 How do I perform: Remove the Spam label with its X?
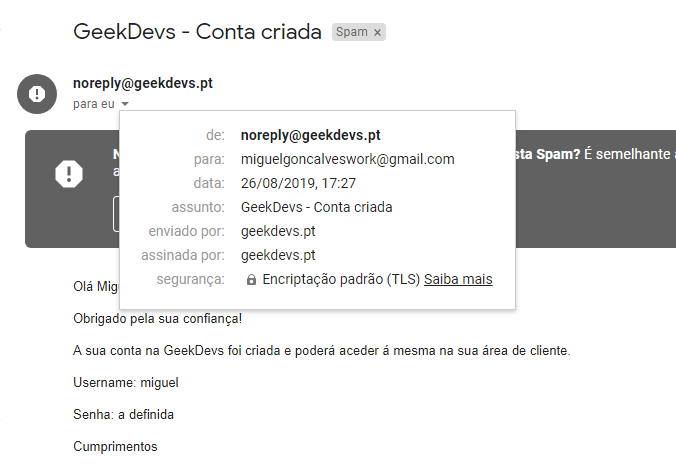click(377, 32)
